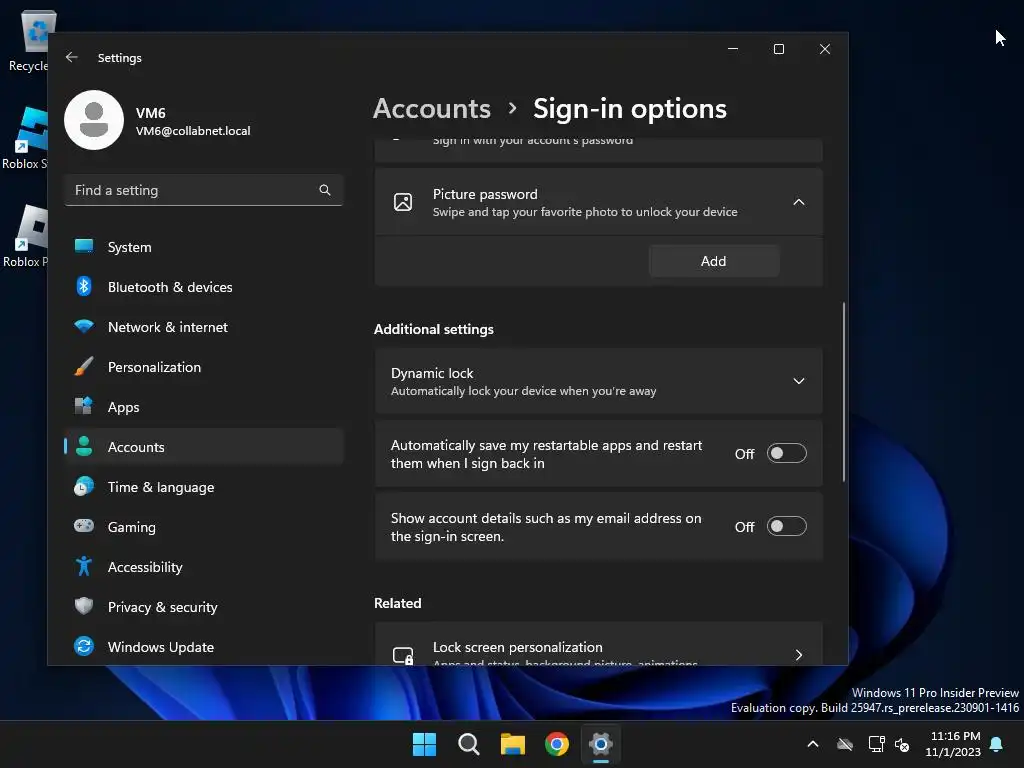Click the Accounts breadcrumb link
The height and width of the screenshot is (768, 1024).
coord(432,108)
